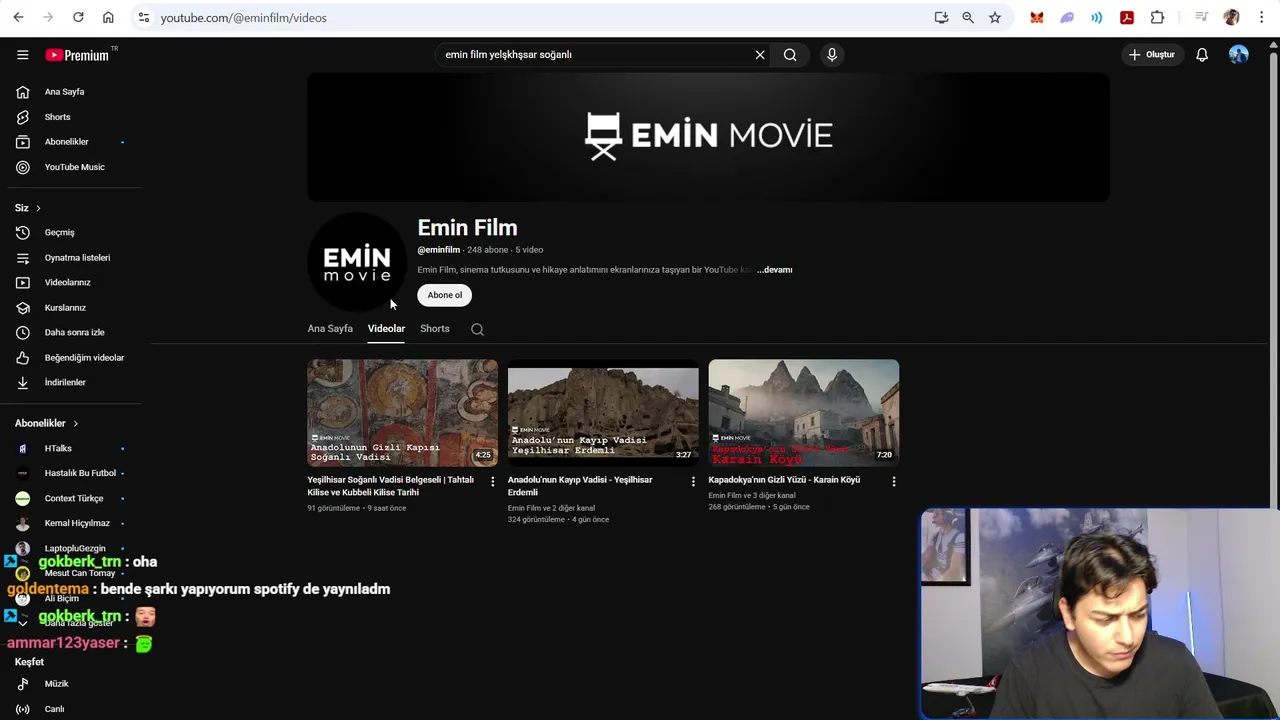Play Anadolu'nun Kayıp Vadisi thumbnail
Image resolution: width=1280 pixels, height=720 pixels.
[603, 413]
